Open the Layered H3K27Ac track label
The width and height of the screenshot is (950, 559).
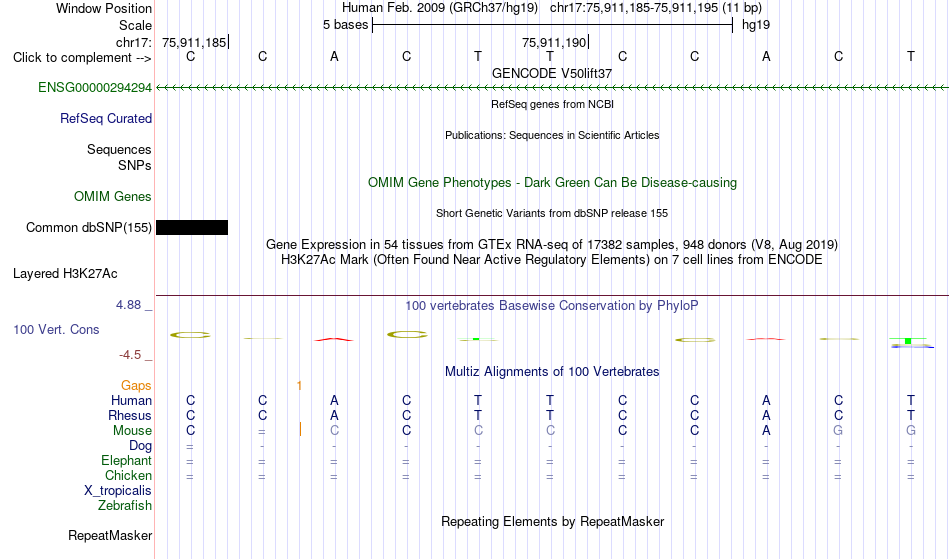pyautogui.click(x=65, y=274)
